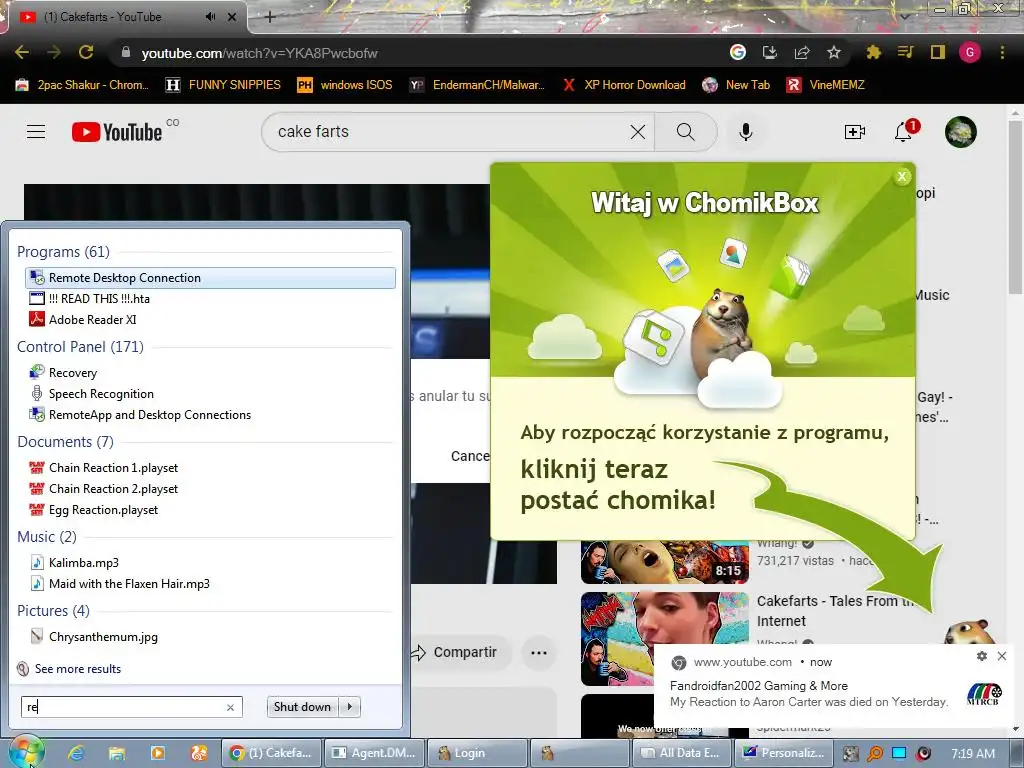Screen dimensions: 1024x768
Task: Expand the Pictures (4) group header
Action: click(54, 611)
